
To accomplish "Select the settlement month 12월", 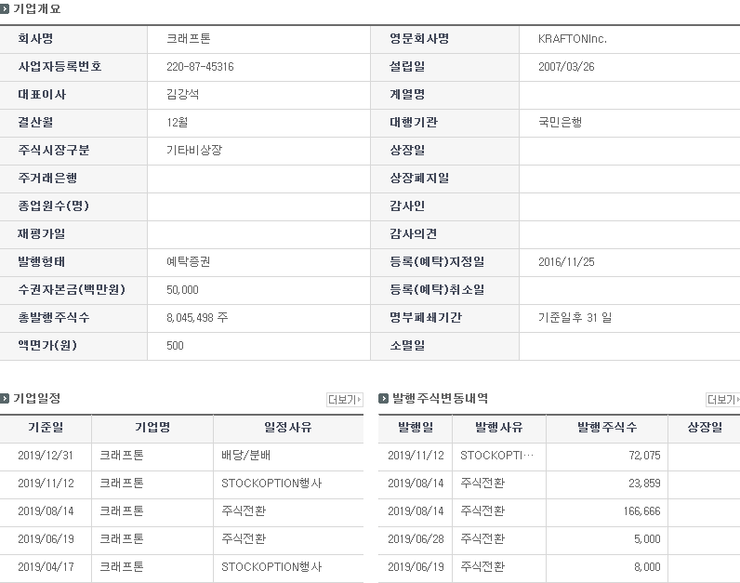I will 177,122.
